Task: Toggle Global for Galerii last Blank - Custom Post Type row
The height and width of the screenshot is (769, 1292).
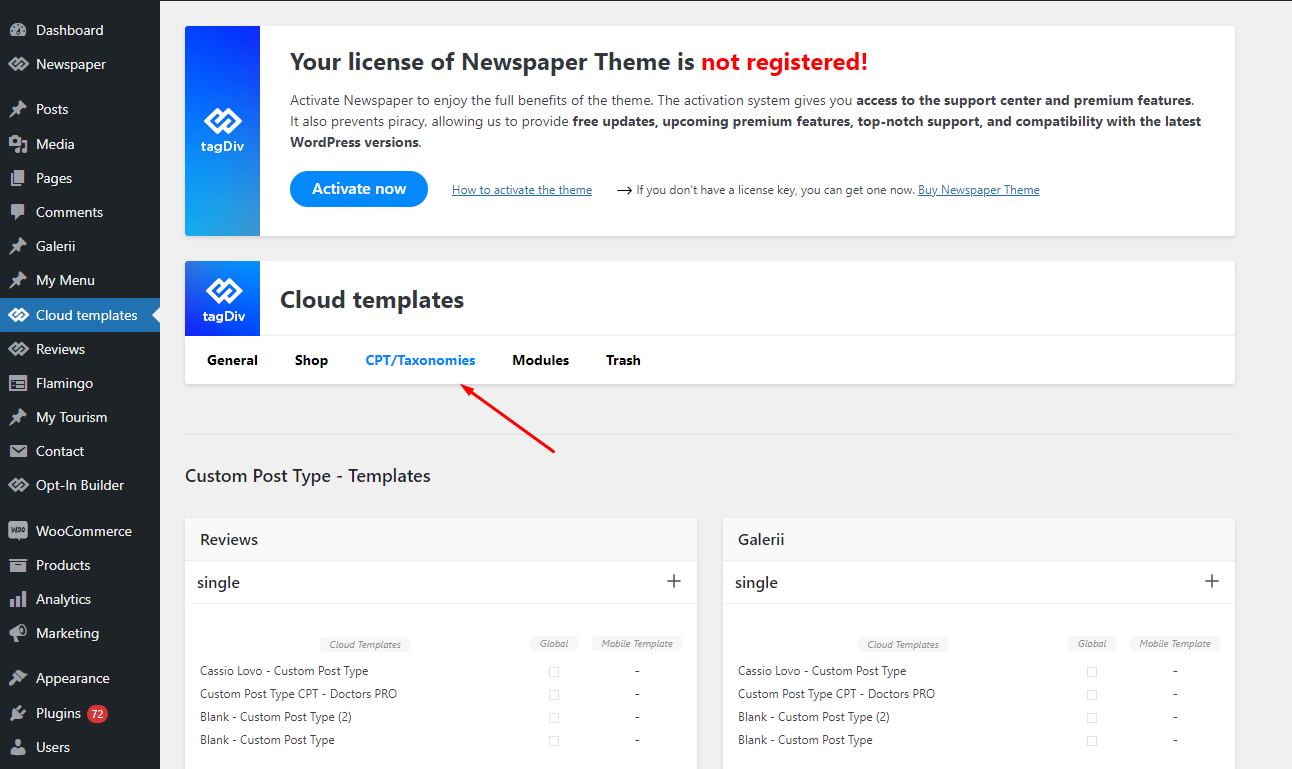Action: point(1092,741)
